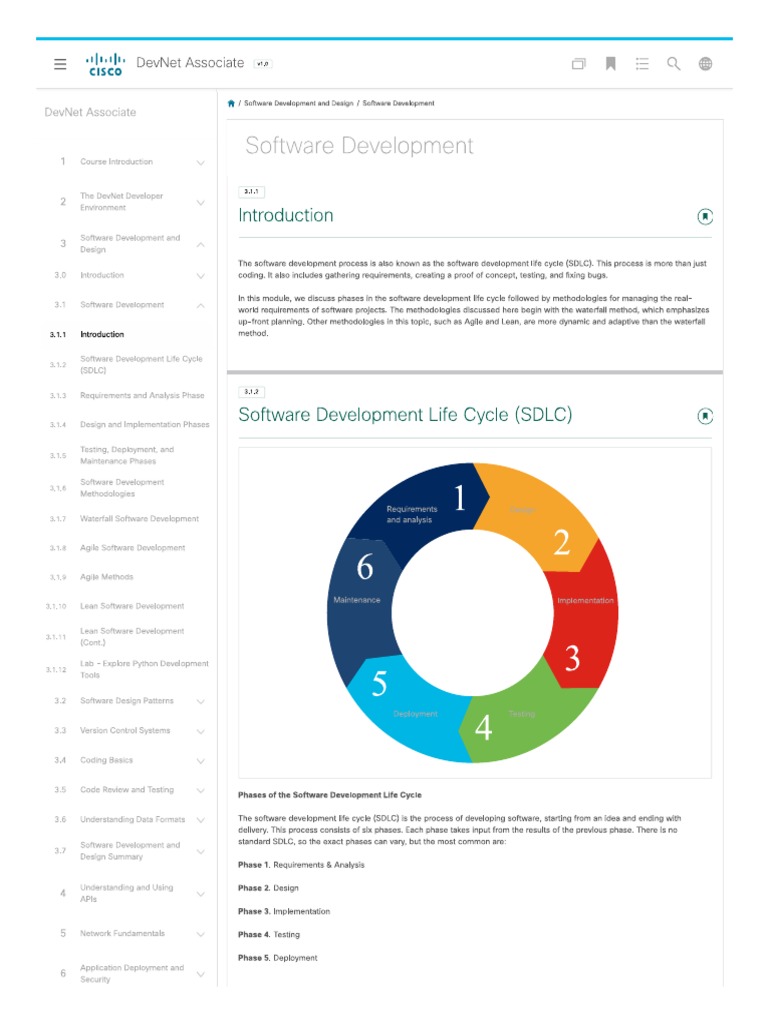Bookmark the Software Development Life Cycle section
Screen dimensions: 768x1024
pyautogui.click(x=705, y=415)
